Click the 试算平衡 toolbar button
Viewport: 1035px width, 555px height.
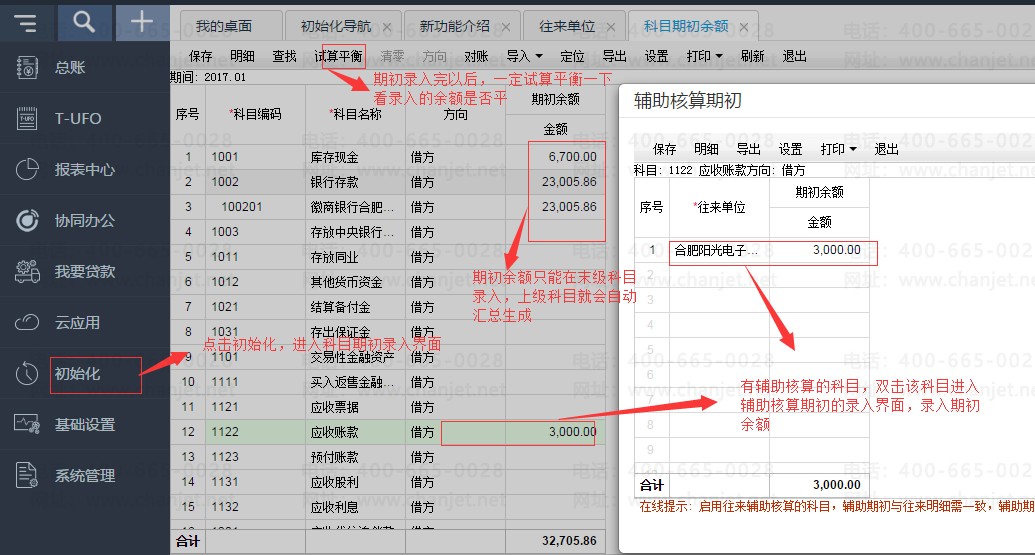(x=339, y=56)
